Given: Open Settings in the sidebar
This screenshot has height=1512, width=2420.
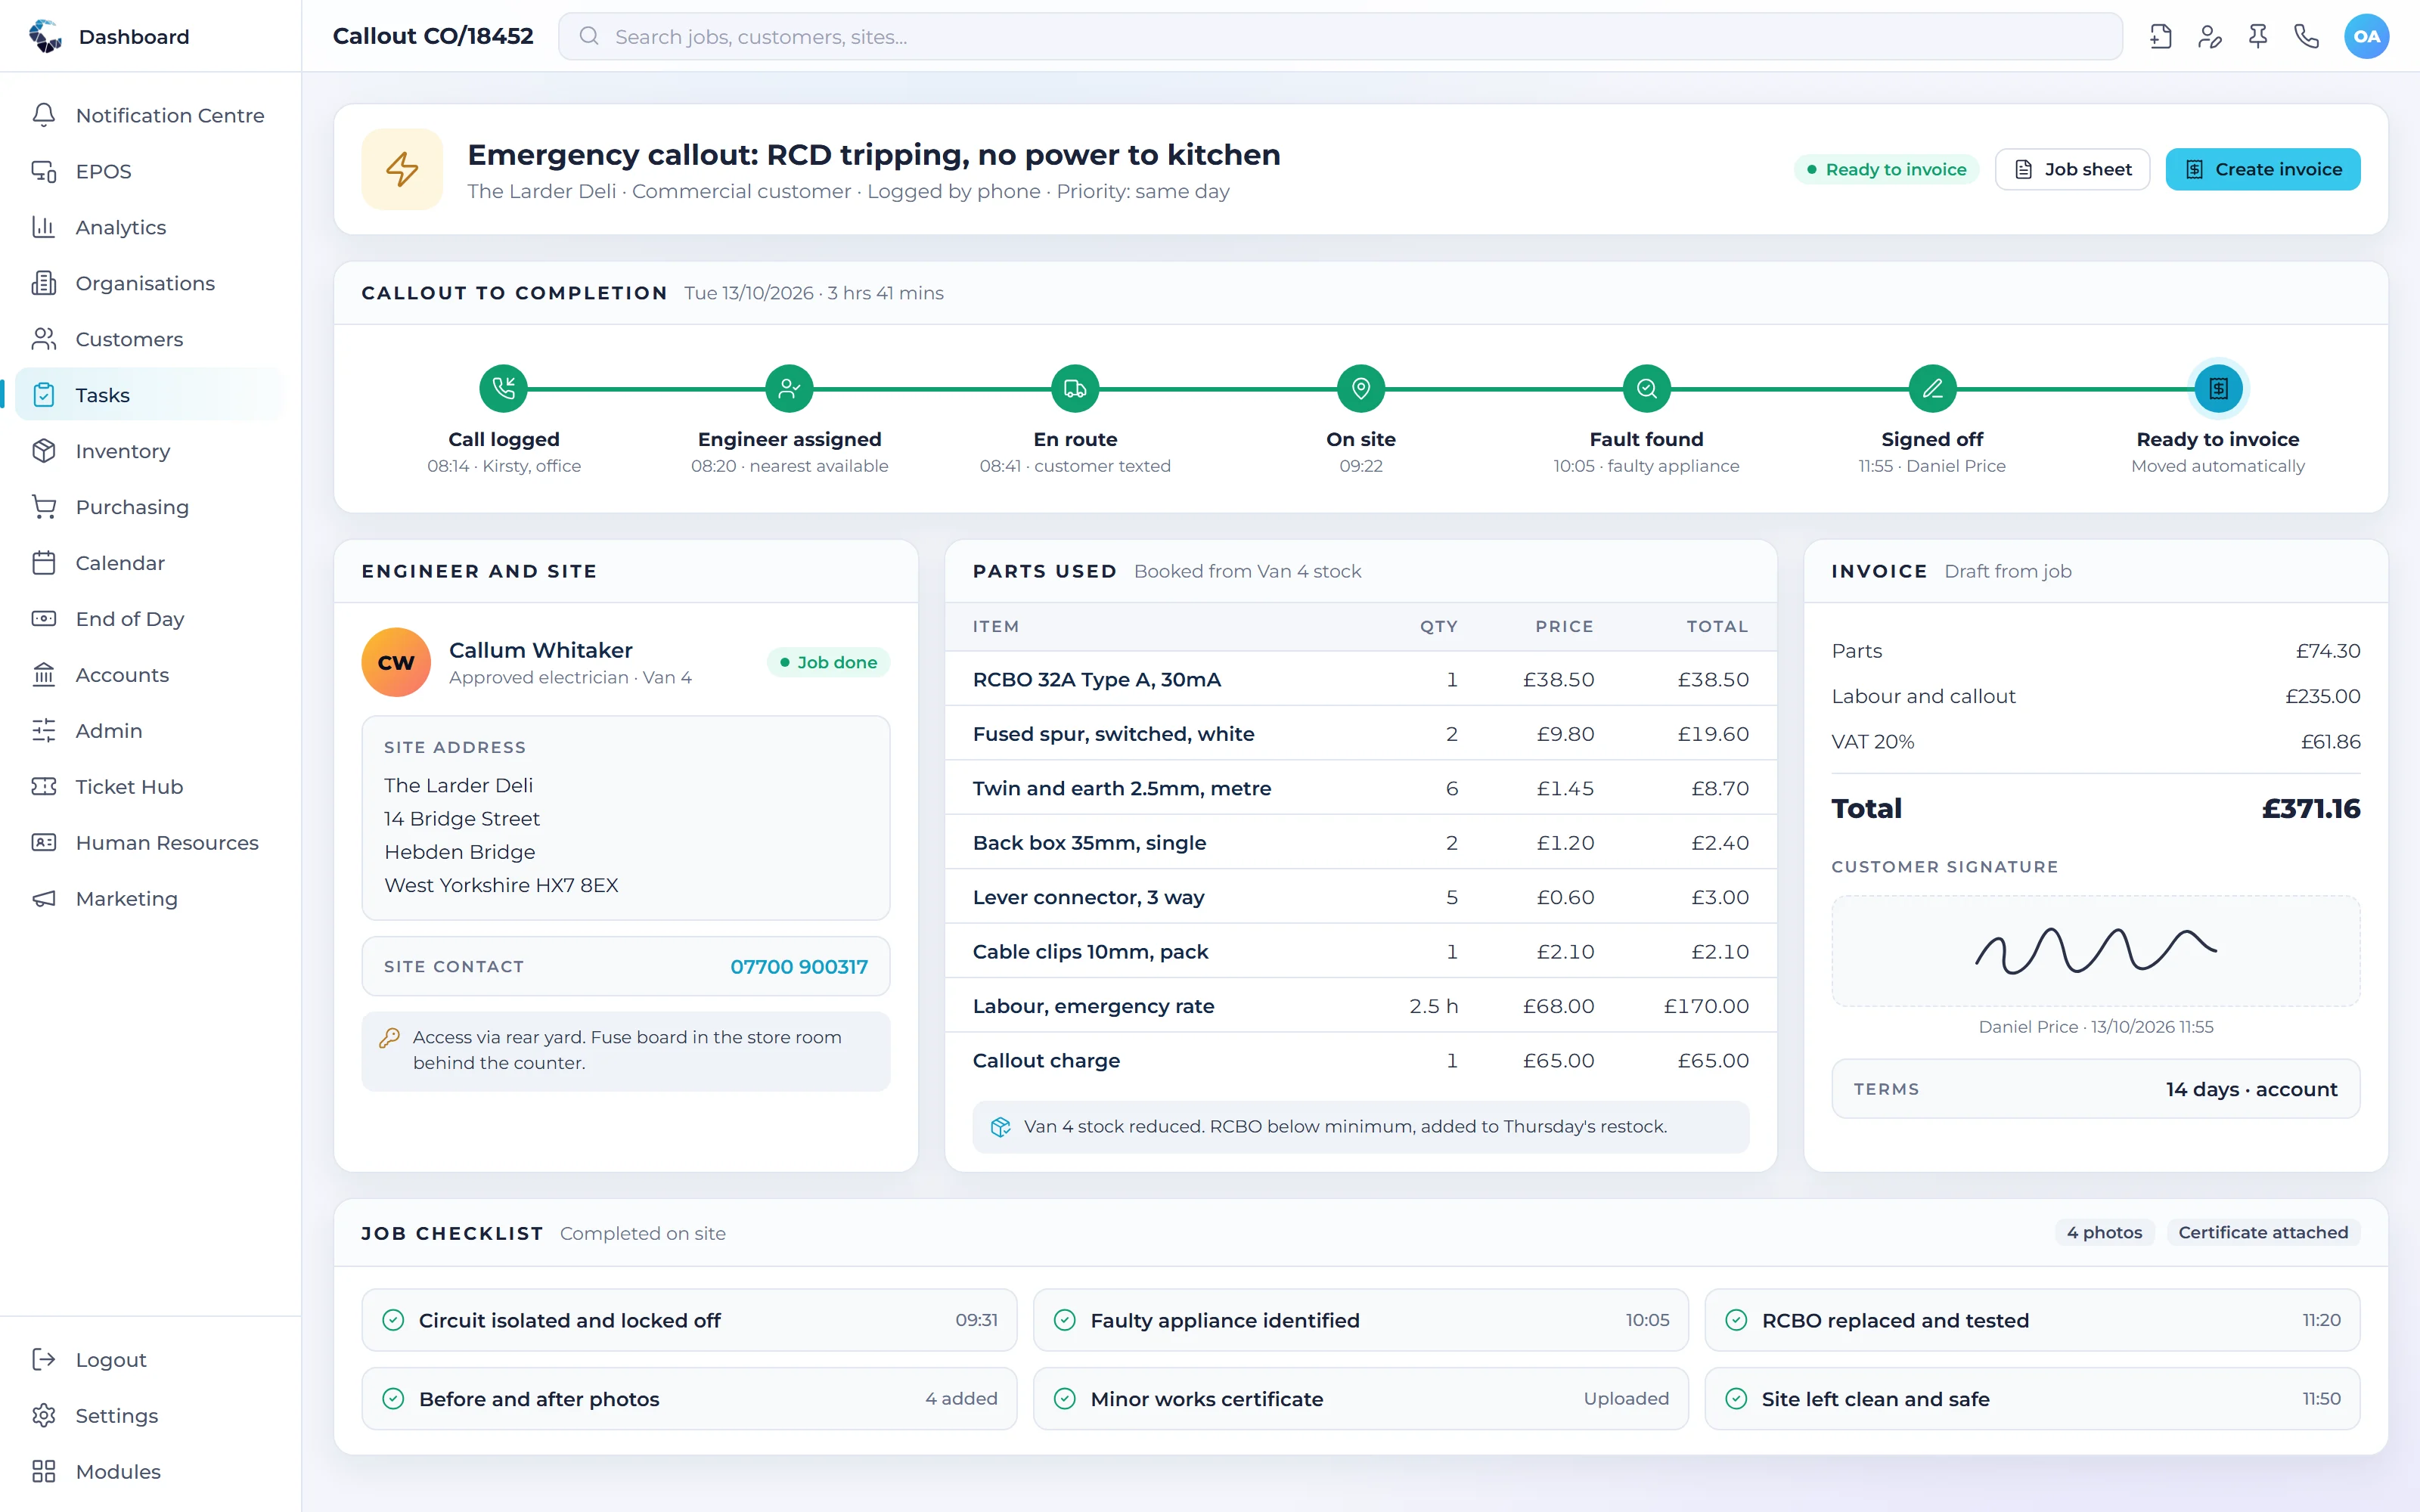Looking at the screenshot, I should pos(150,1415).
